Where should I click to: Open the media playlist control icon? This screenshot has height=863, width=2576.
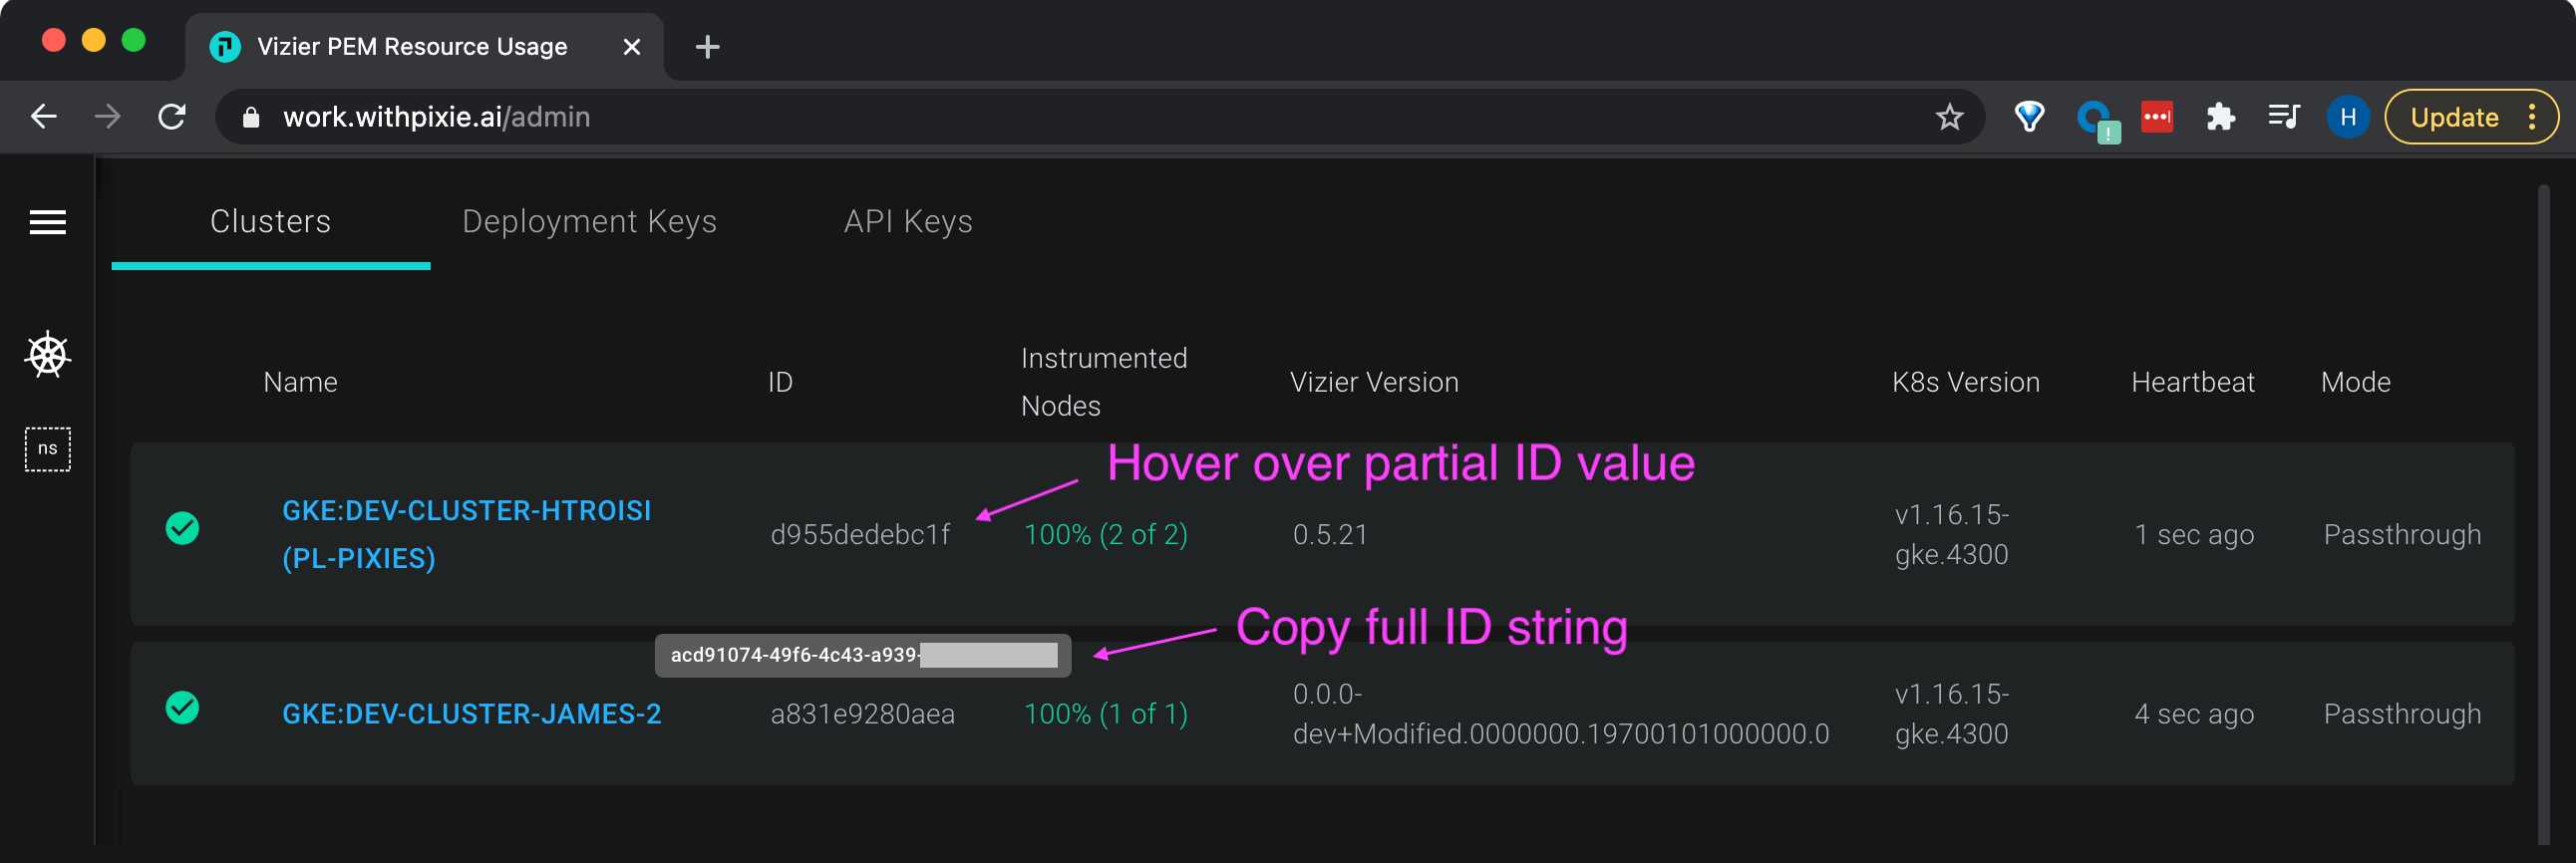2283,118
